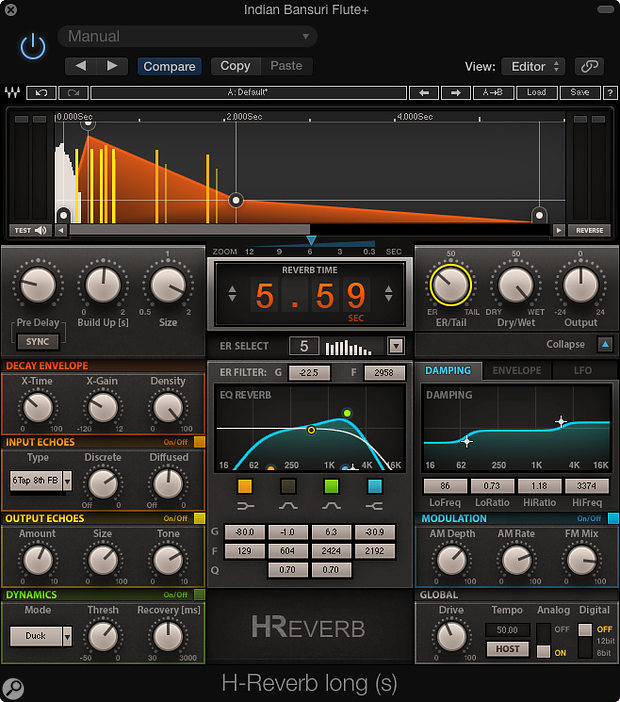Select the green EQ band swatch
Image resolution: width=620 pixels, height=702 pixels.
coord(331,486)
